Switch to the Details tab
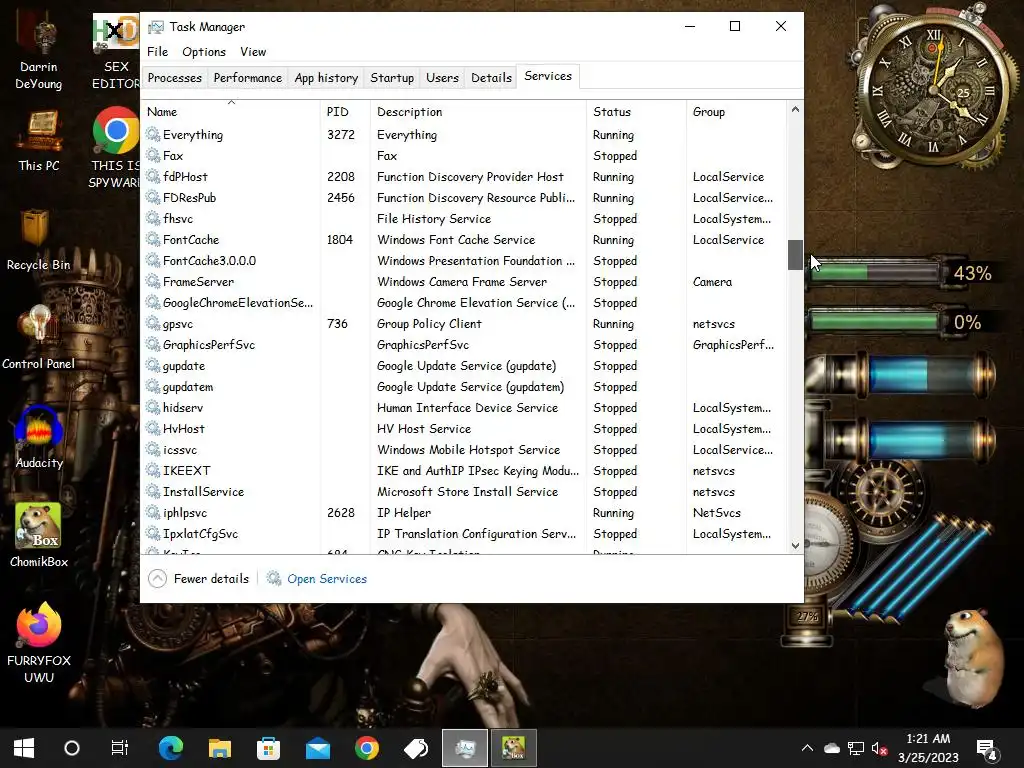Screen dimensions: 1024x768 (x=491, y=78)
